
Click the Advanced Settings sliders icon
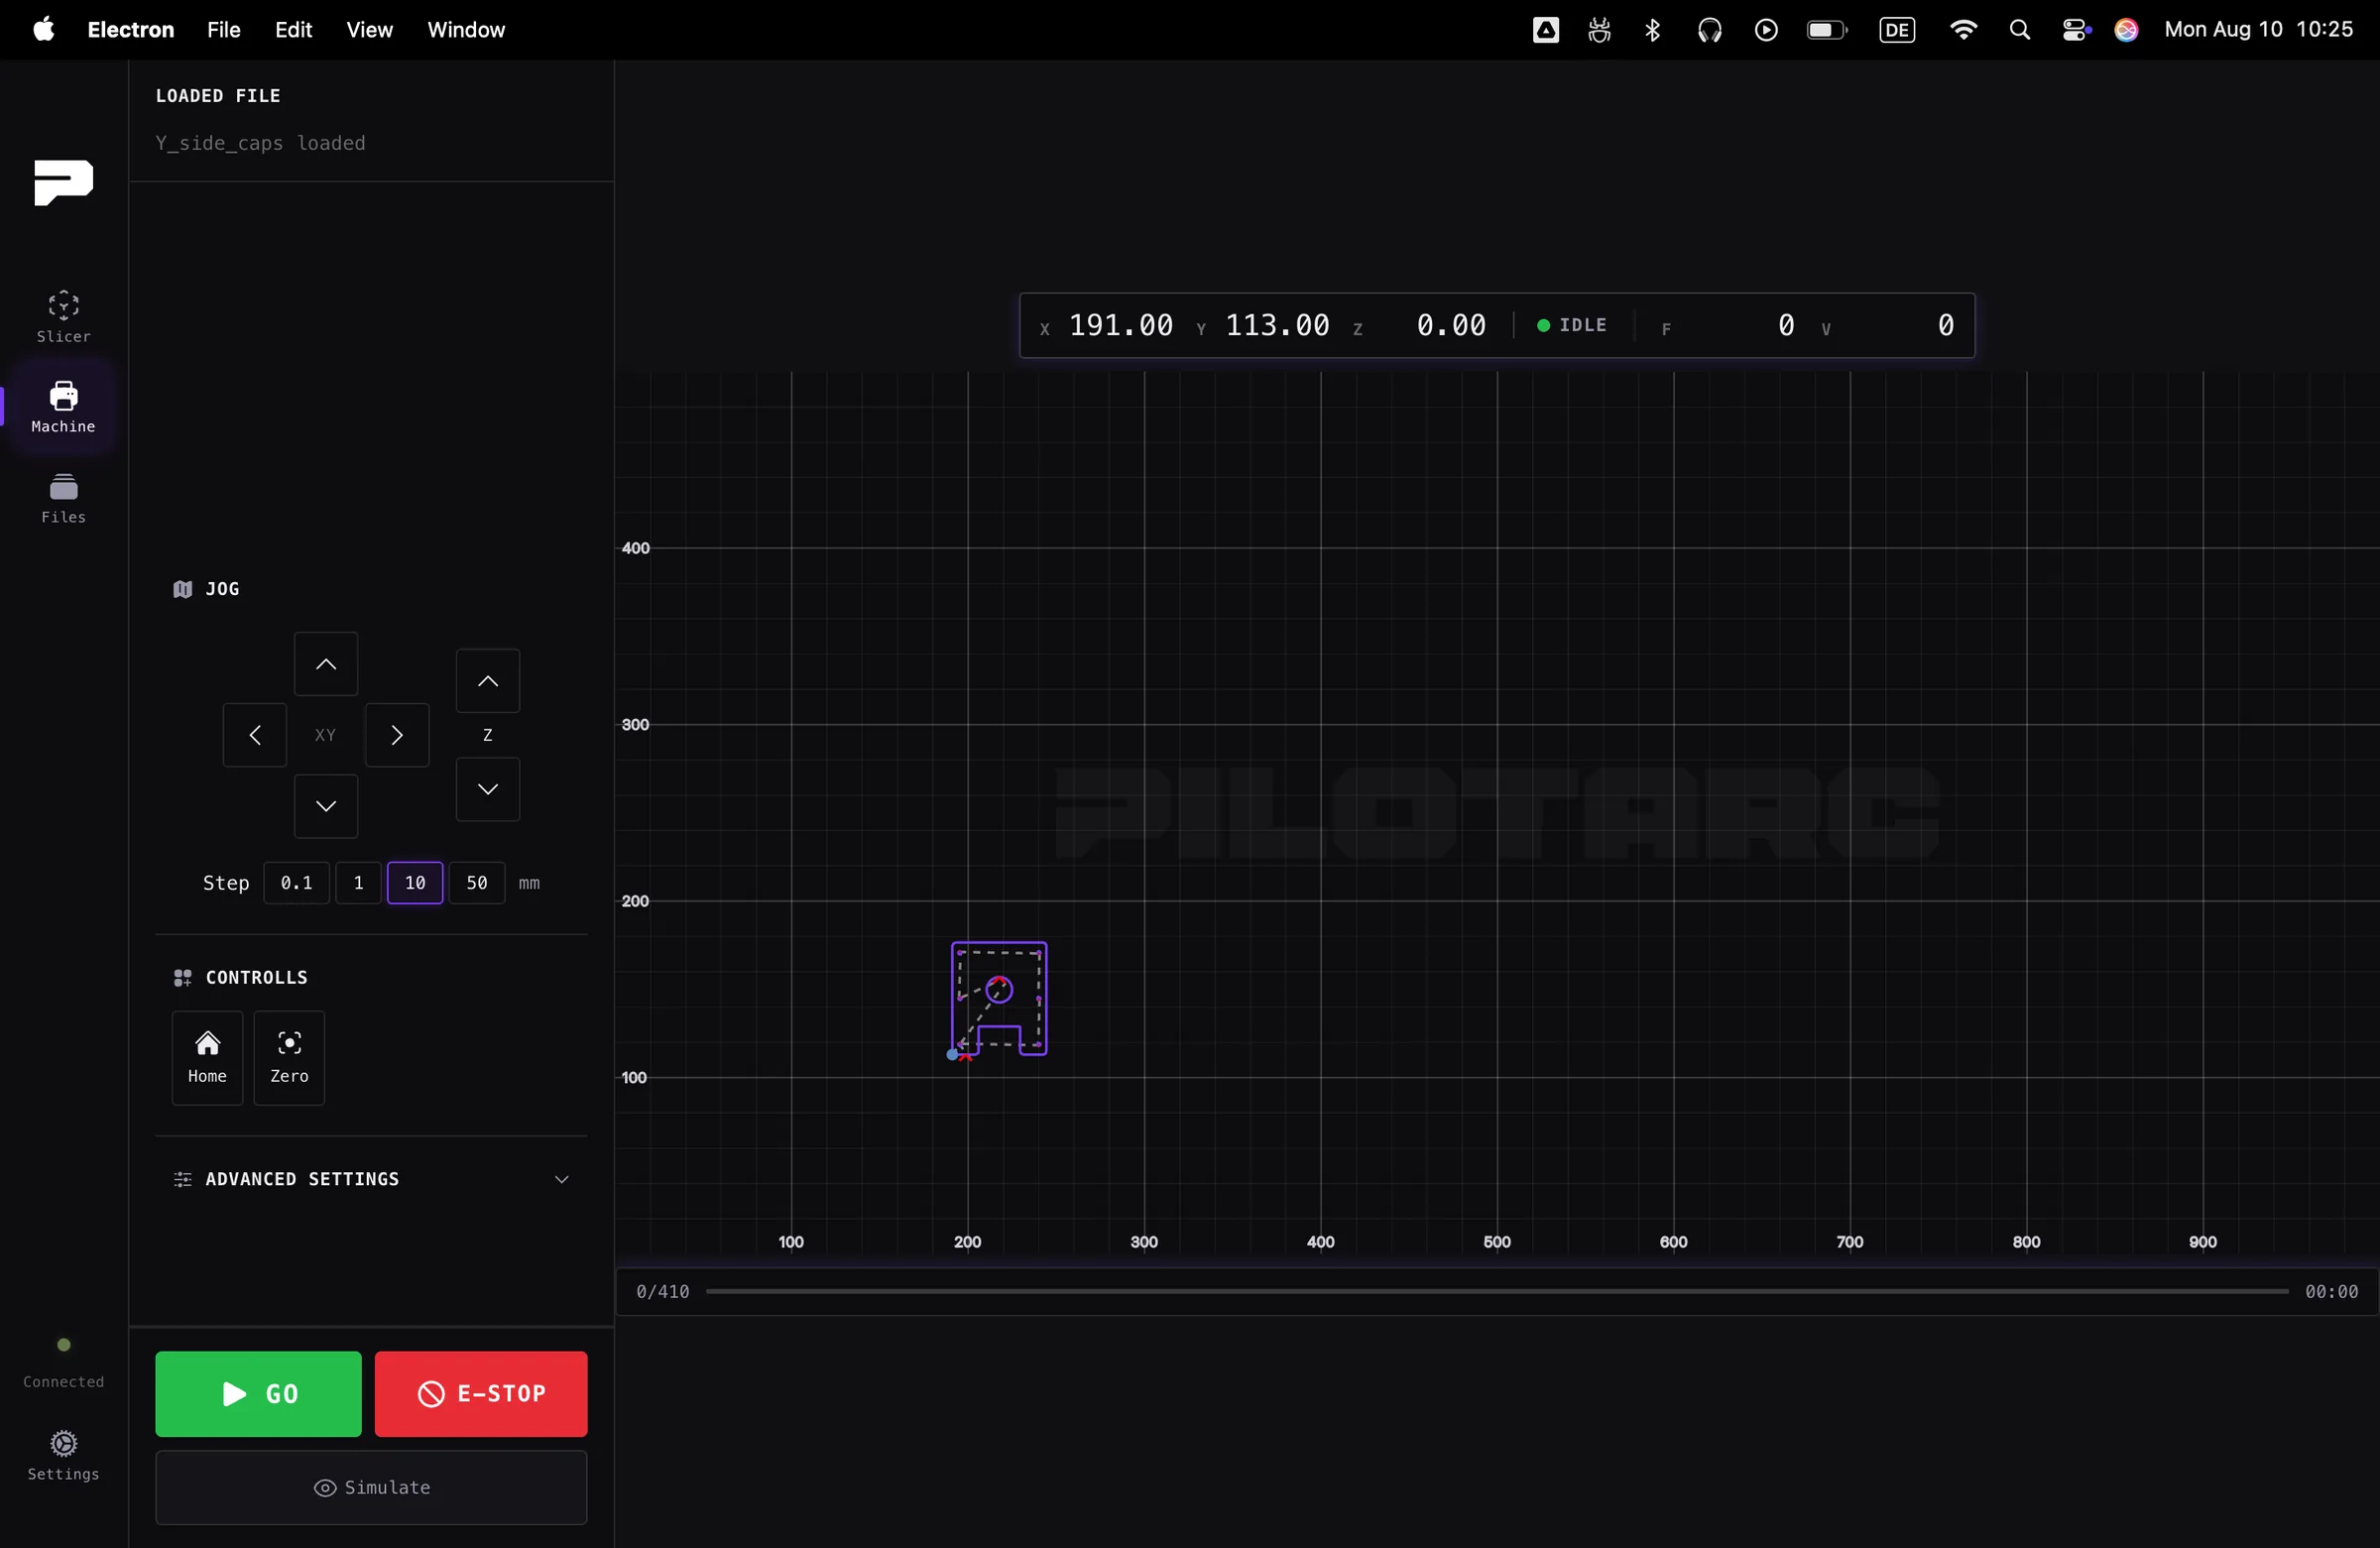(x=182, y=1180)
